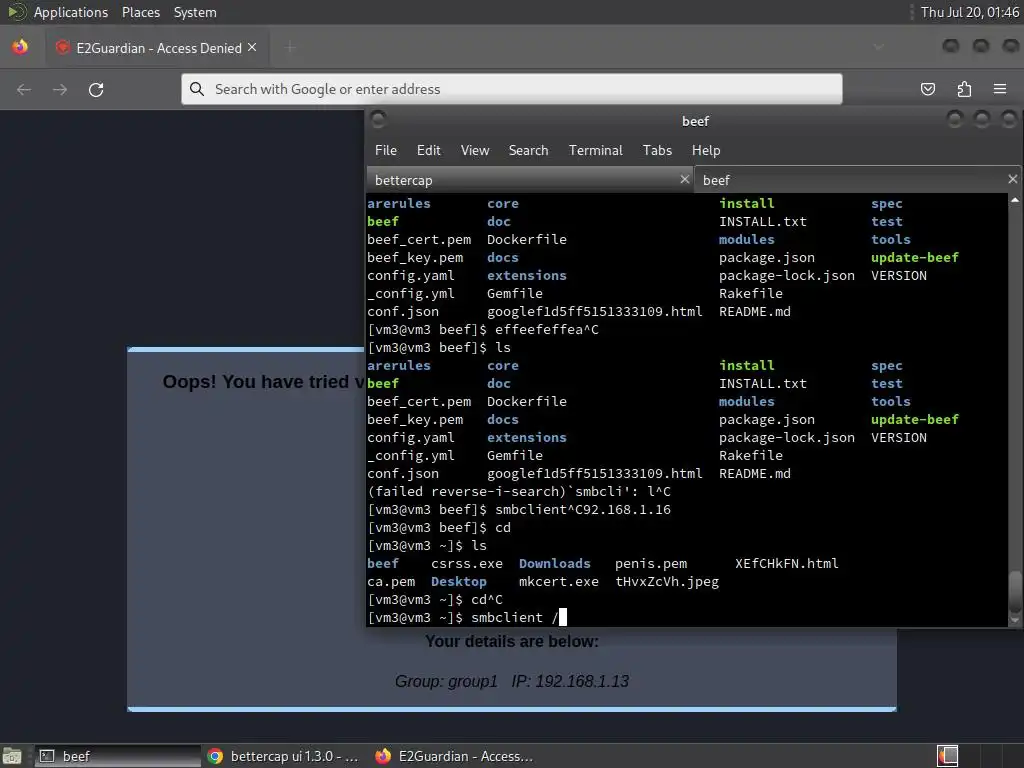Reload the page in Firefox

[x=96, y=89]
